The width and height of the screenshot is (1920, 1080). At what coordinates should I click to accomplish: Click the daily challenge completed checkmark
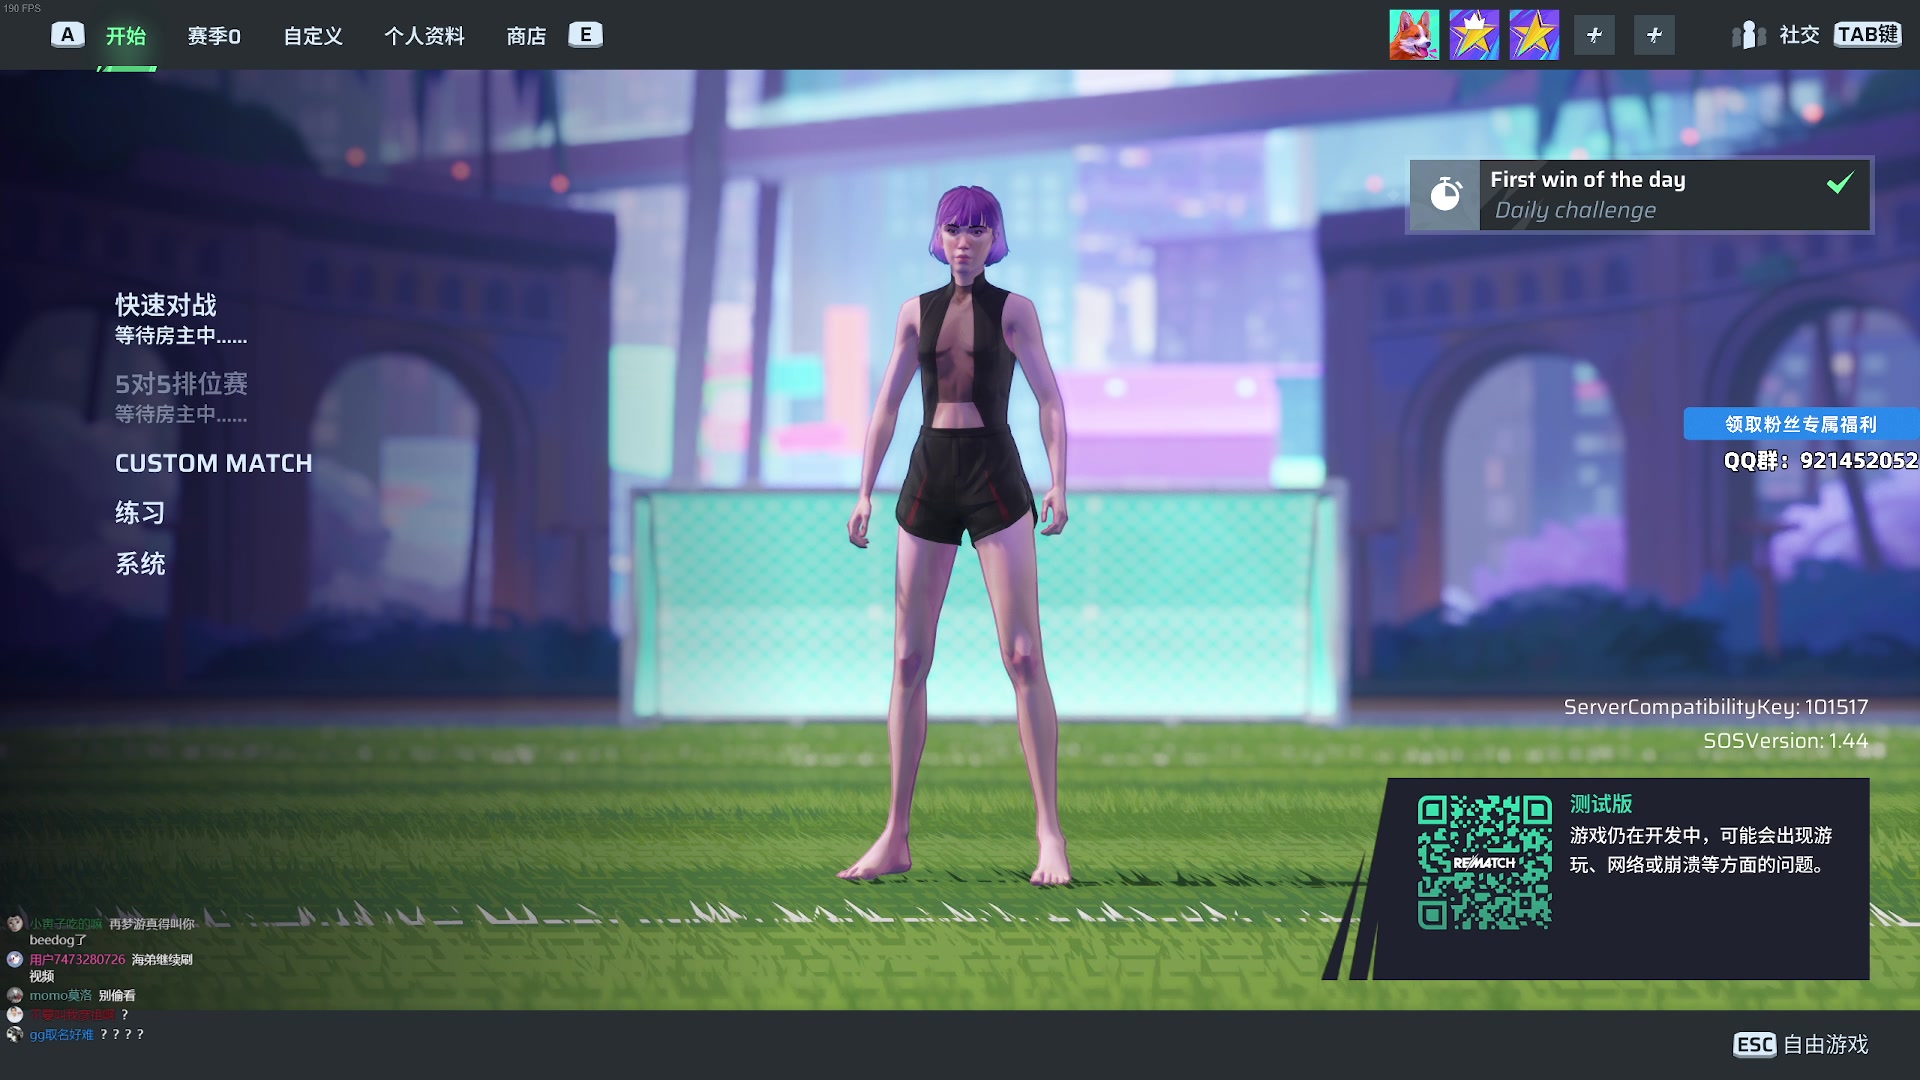pos(1840,182)
